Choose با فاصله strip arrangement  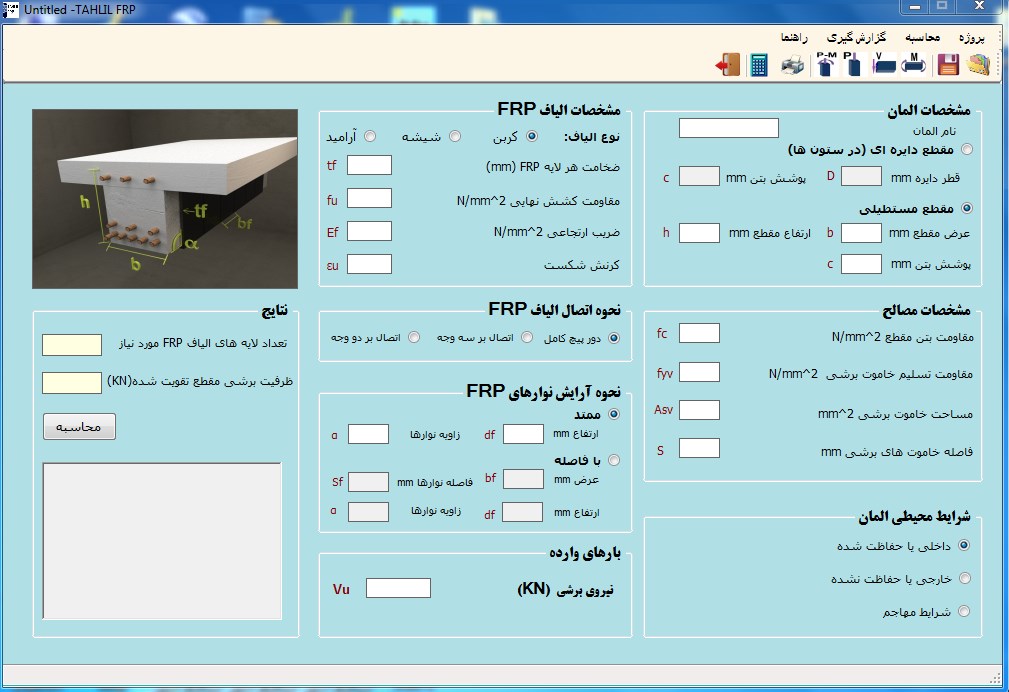click(614, 460)
